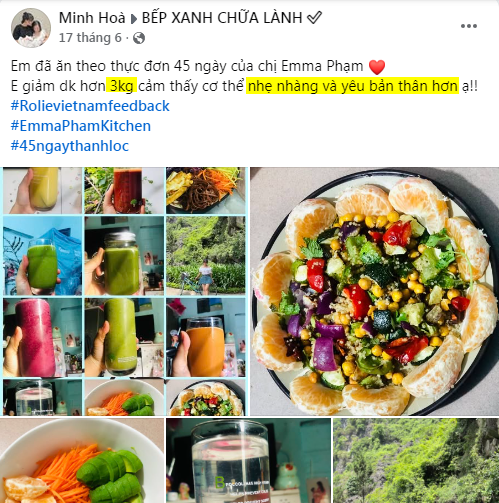Click highlighted phrase nhẹ nhàng và yêu bản thân hơn
499x503 pixels.
point(353,86)
